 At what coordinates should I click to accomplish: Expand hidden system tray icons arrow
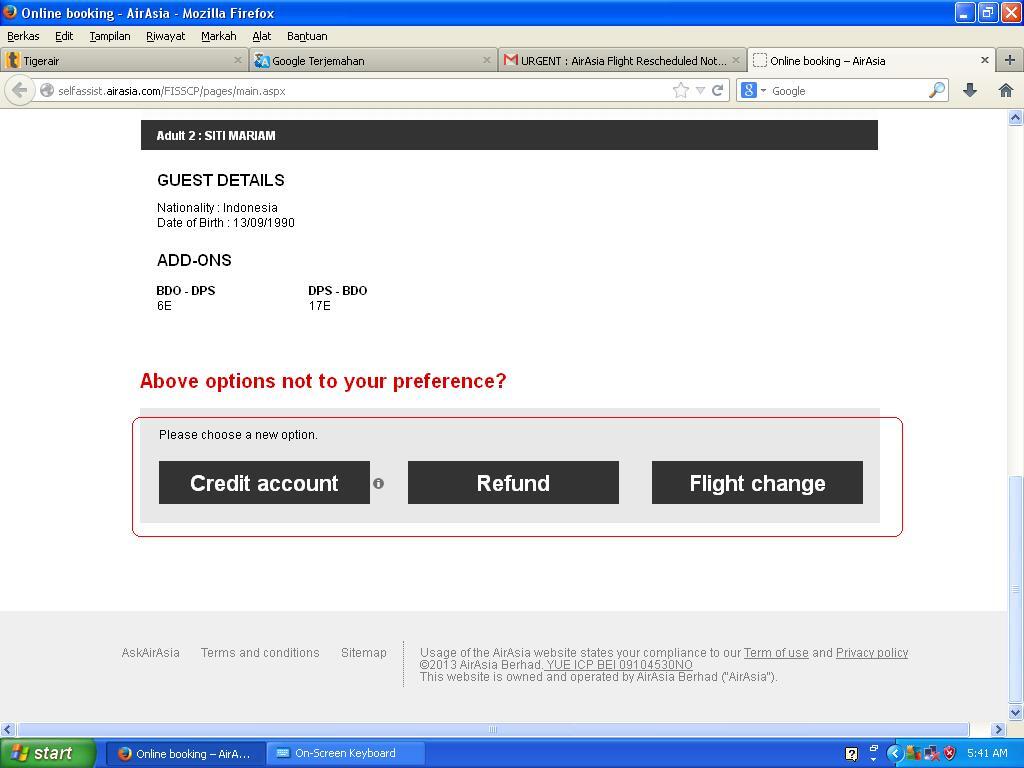point(894,754)
